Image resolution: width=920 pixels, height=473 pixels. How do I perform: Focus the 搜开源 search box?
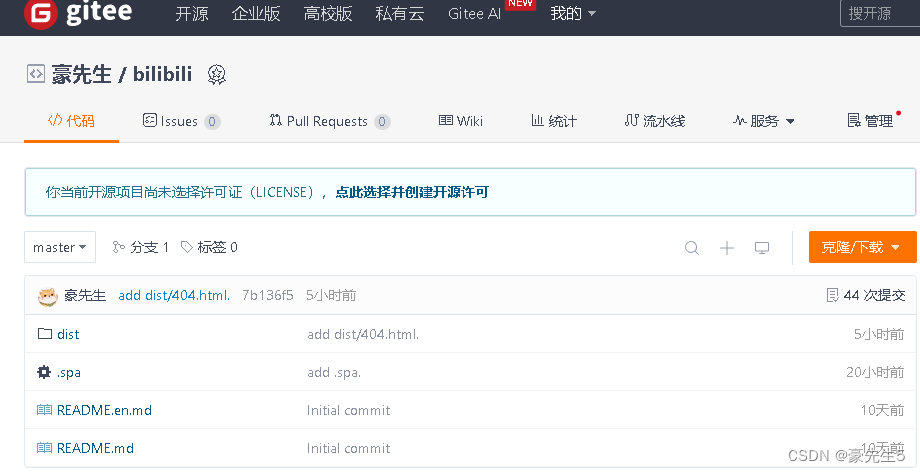point(880,13)
